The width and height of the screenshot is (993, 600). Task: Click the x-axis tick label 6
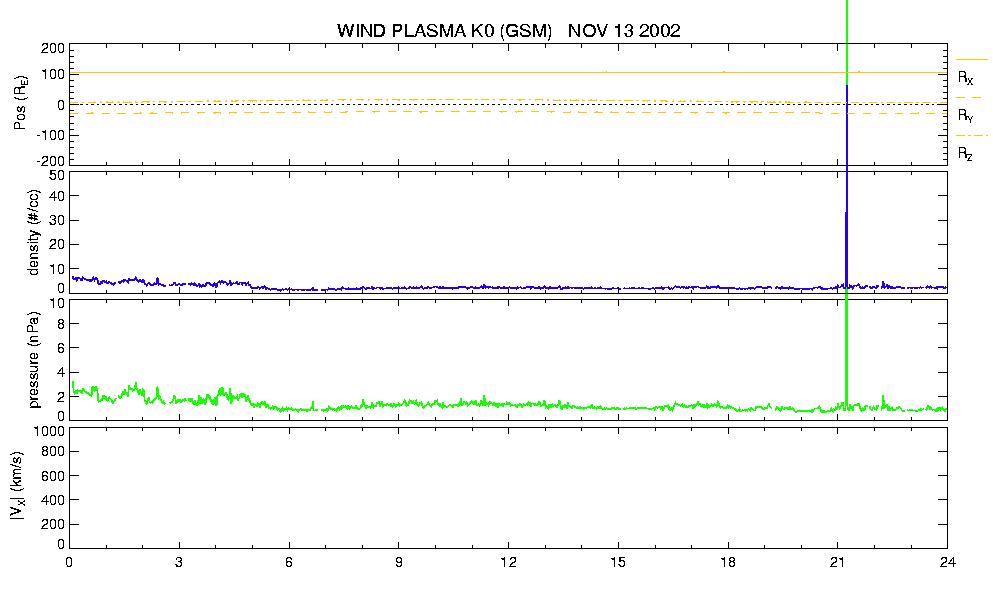click(289, 563)
